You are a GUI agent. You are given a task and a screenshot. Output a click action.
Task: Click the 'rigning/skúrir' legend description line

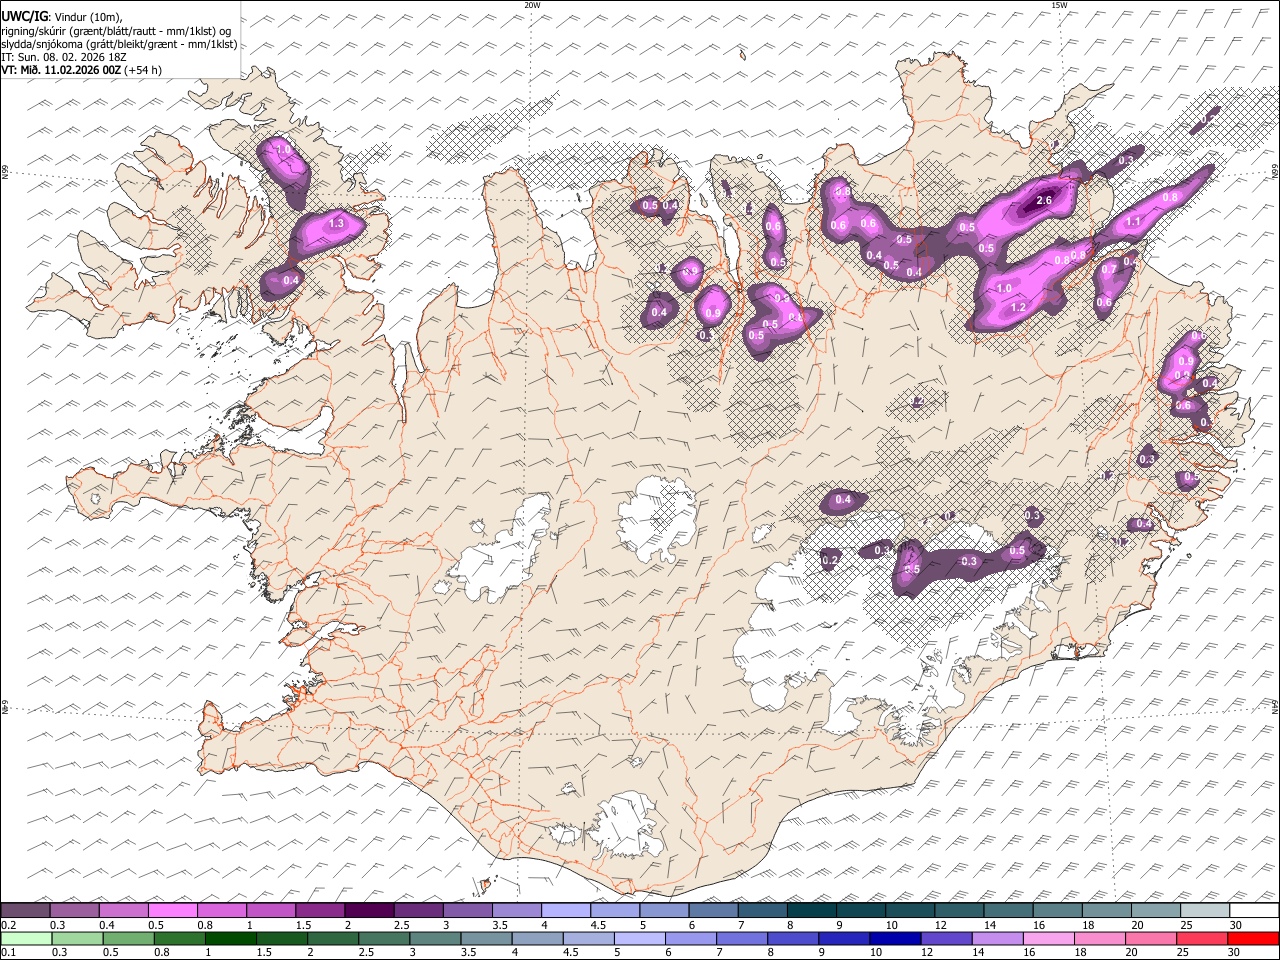pos(116,31)
